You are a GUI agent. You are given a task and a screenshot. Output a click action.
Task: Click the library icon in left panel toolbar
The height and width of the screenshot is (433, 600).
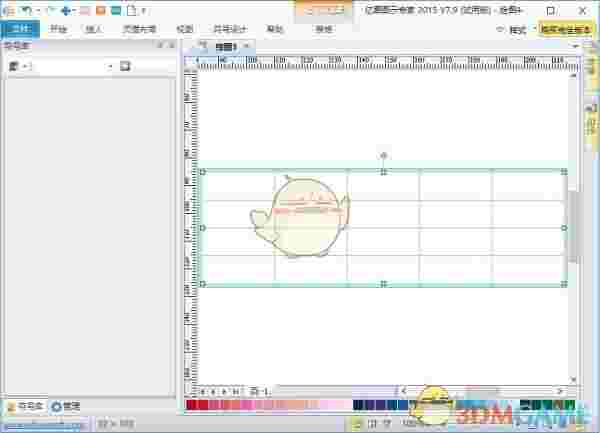coord(14,66)
